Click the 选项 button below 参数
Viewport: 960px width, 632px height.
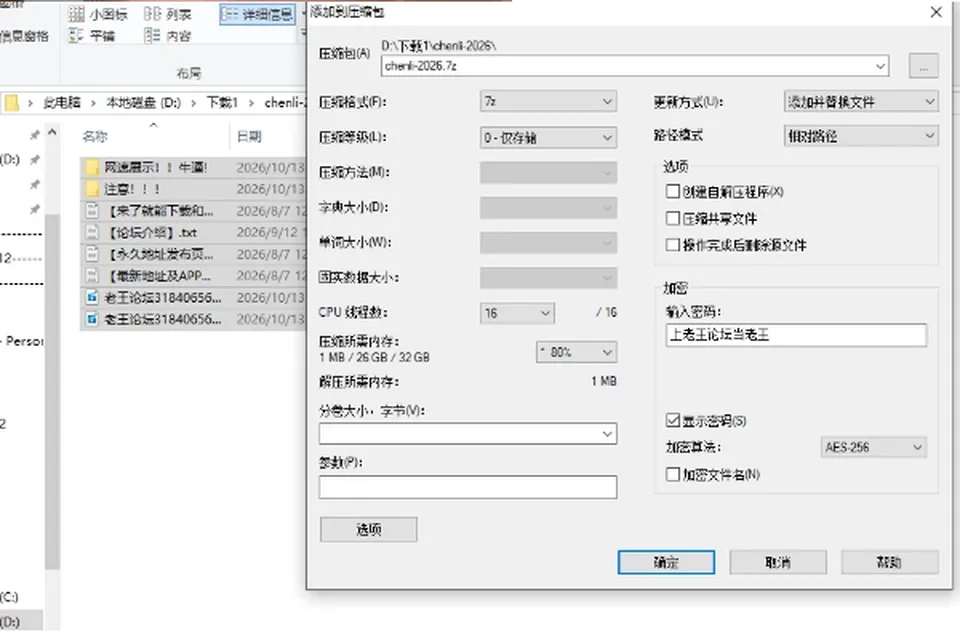coord(369,529)
